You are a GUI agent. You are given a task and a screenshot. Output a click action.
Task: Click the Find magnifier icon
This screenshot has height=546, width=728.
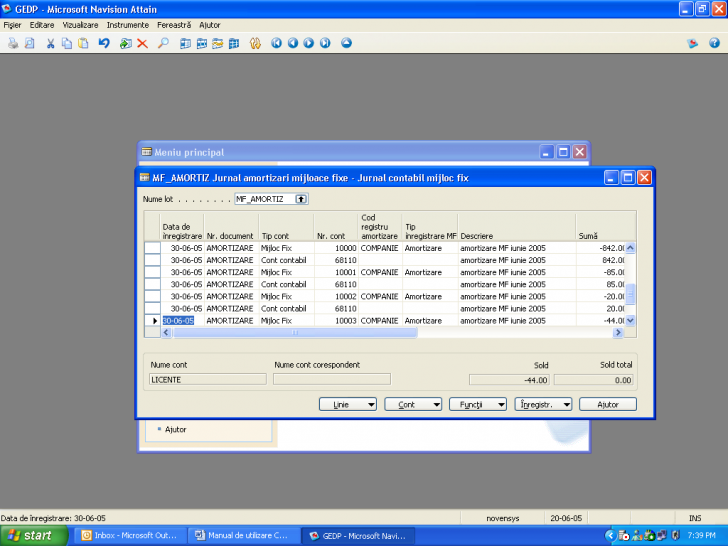pyautogui.click(x=163, y=43)
